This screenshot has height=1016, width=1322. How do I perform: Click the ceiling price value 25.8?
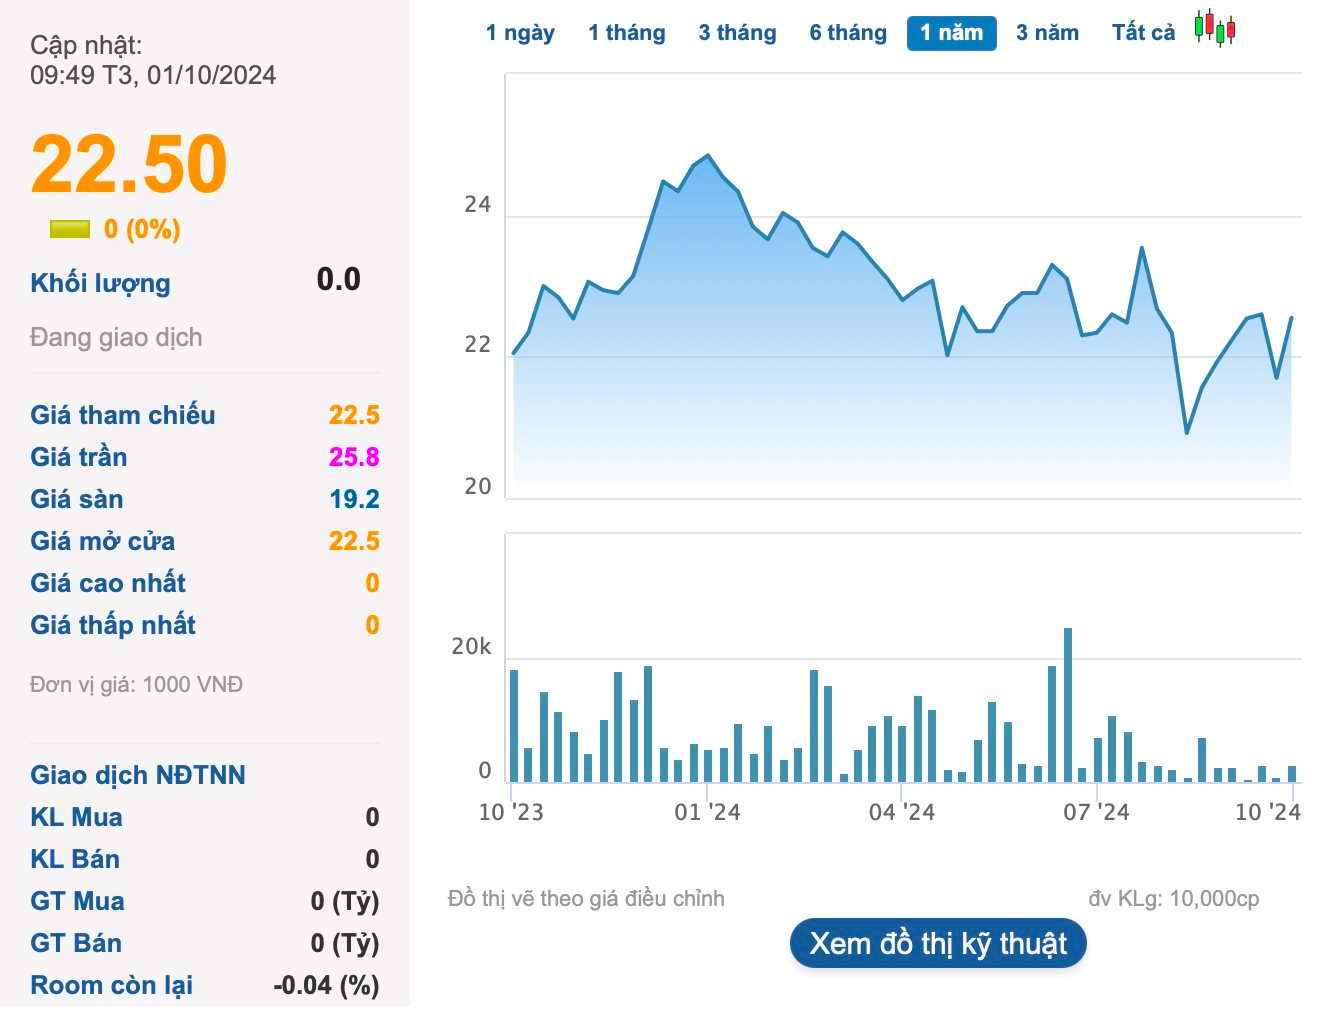(354, 457)
